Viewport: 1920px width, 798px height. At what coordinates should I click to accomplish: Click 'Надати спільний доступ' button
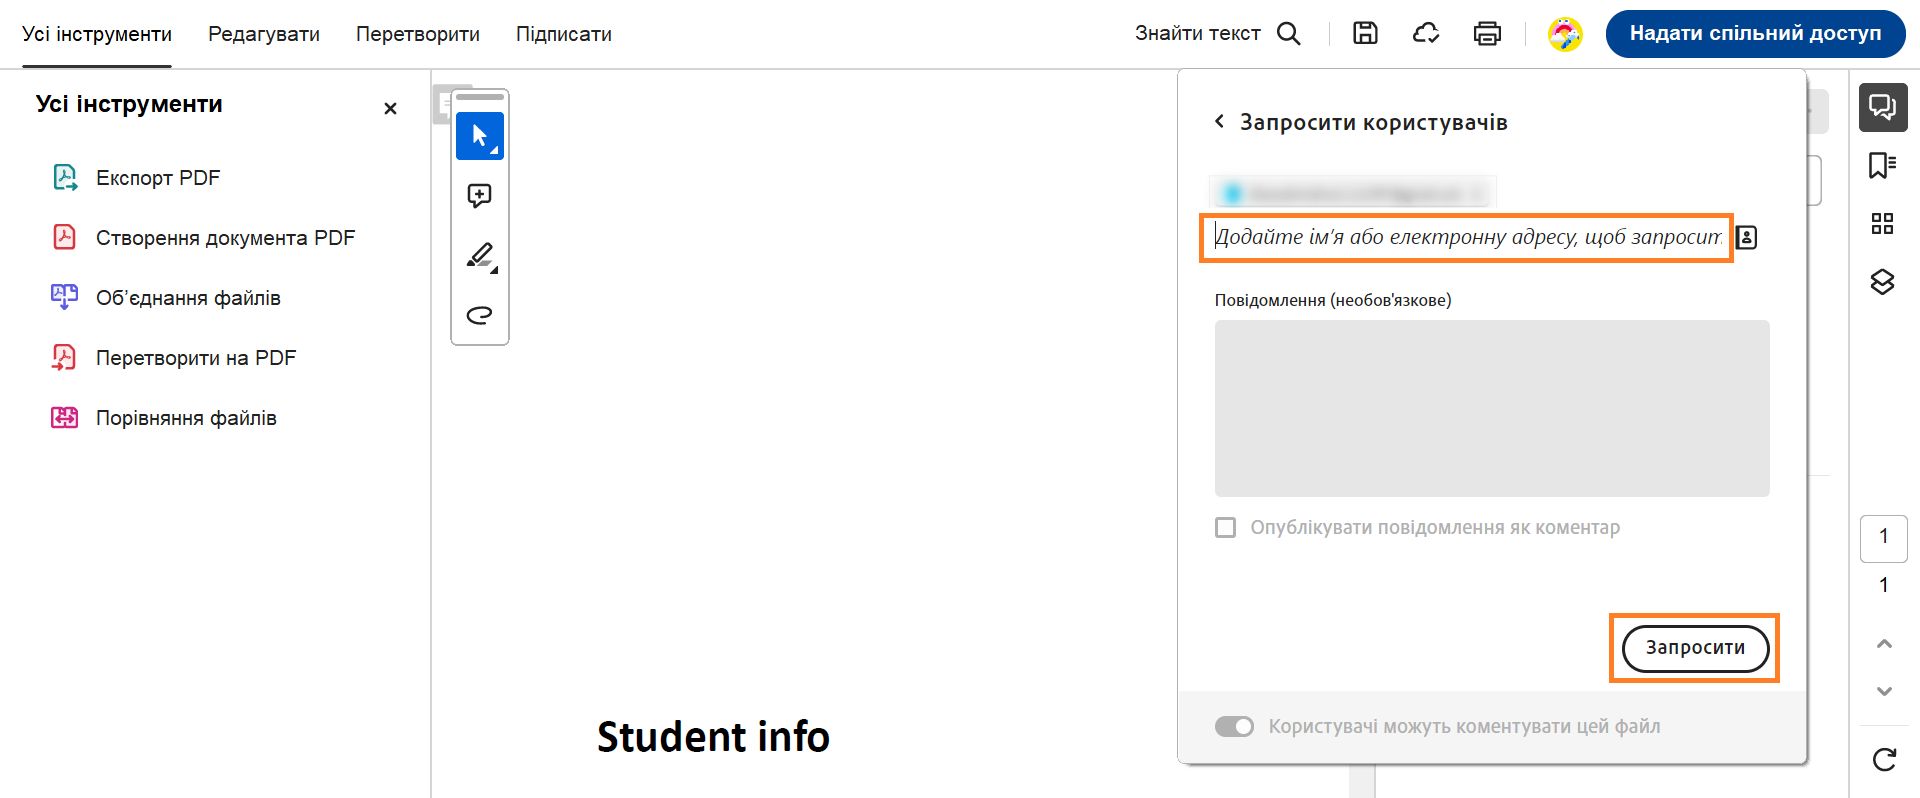point(1755,33)
